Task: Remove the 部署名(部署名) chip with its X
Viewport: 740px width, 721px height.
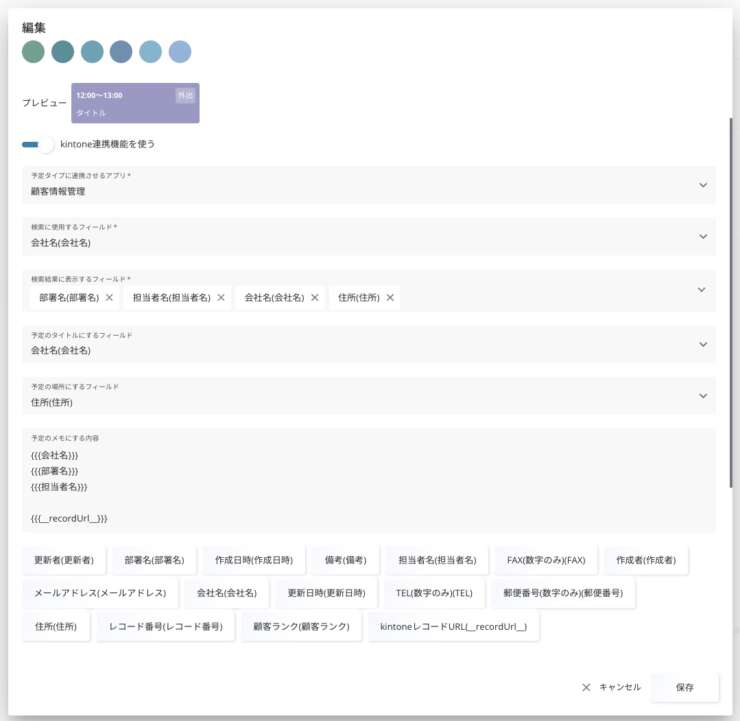Action: click(x=109, y=297)
